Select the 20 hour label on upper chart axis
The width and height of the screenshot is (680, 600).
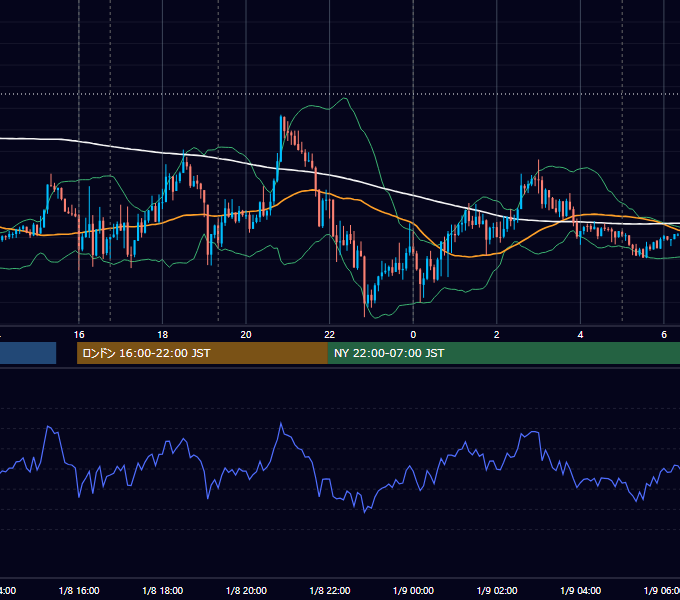pyautogui.click(x=246, y=335)
